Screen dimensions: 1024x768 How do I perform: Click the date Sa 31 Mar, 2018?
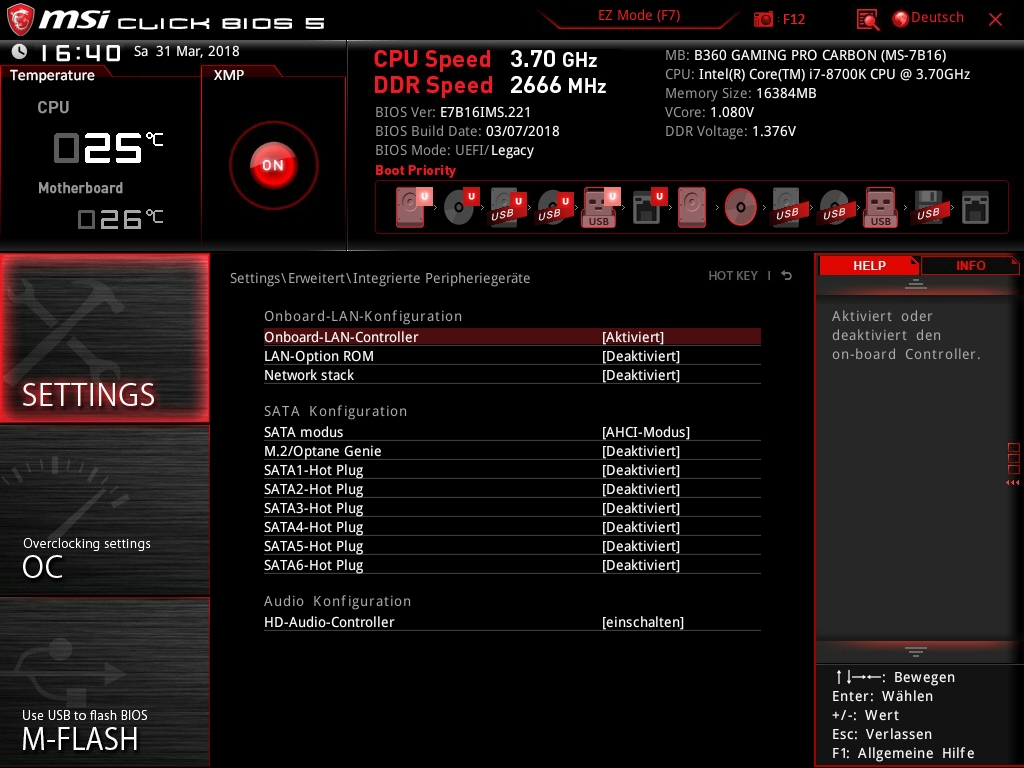pos(187,51)
